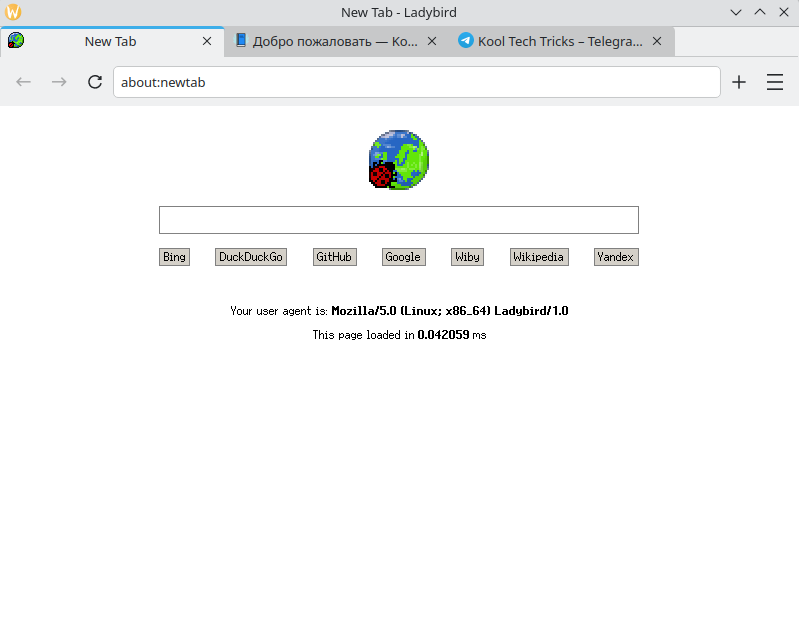Close the Добро пожаловать tab

coord(432,41)
